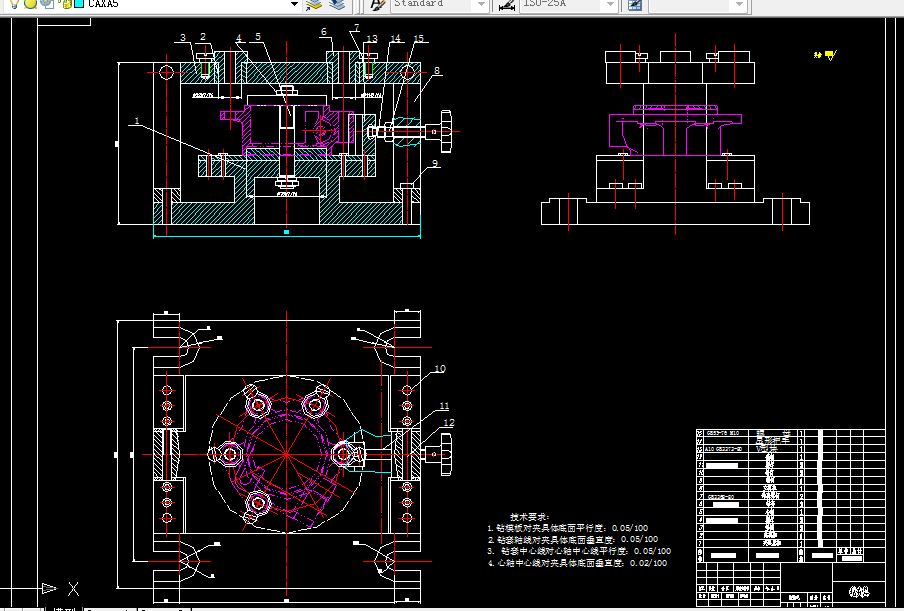This screenshot has height=611, width=904.
Task: Click the cyan color swatch of layer CAXA5
Action: coord(79,3)
